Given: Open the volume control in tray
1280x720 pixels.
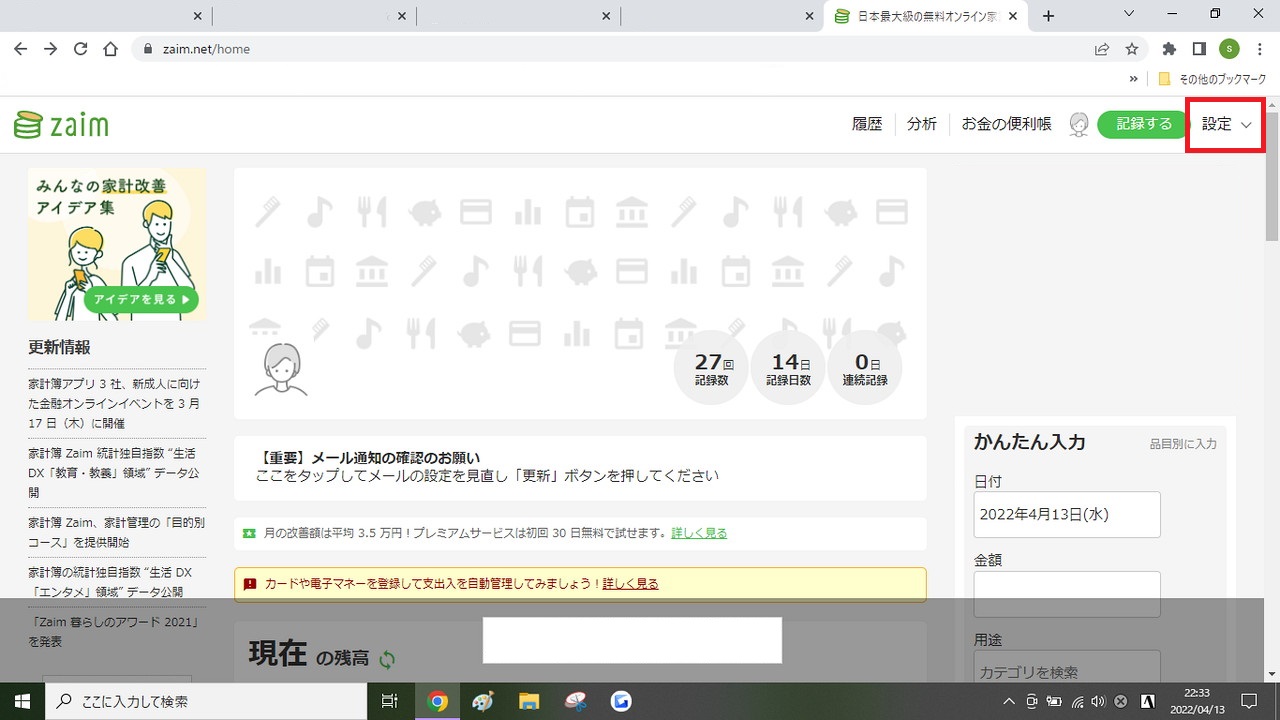Looking at the screenshot, I should [1098, 701].
